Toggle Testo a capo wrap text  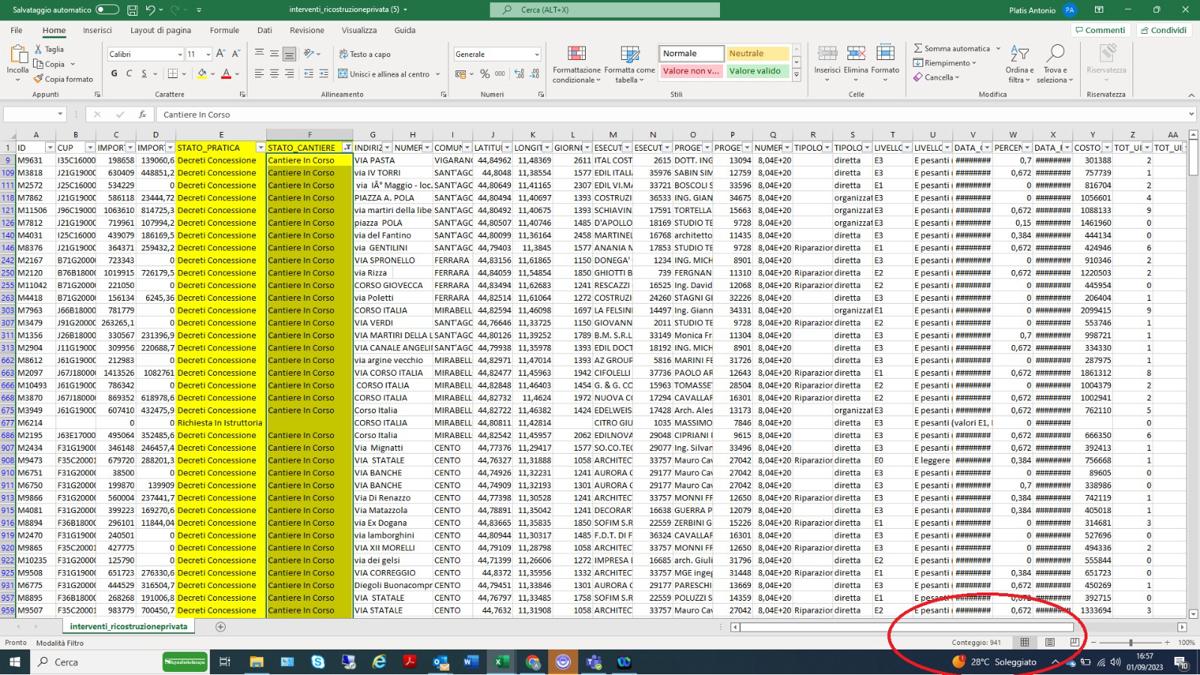(363, 54)
